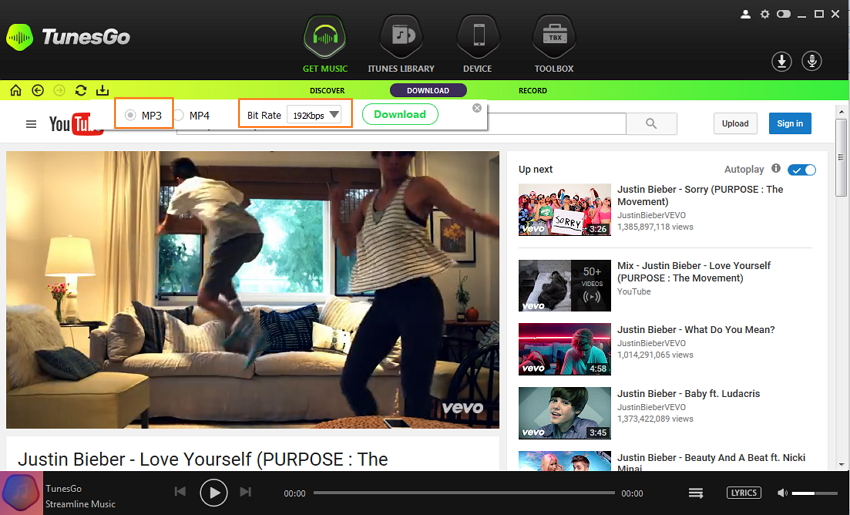
Task: Open the DEVICE section
Action: tap(478, 44)
